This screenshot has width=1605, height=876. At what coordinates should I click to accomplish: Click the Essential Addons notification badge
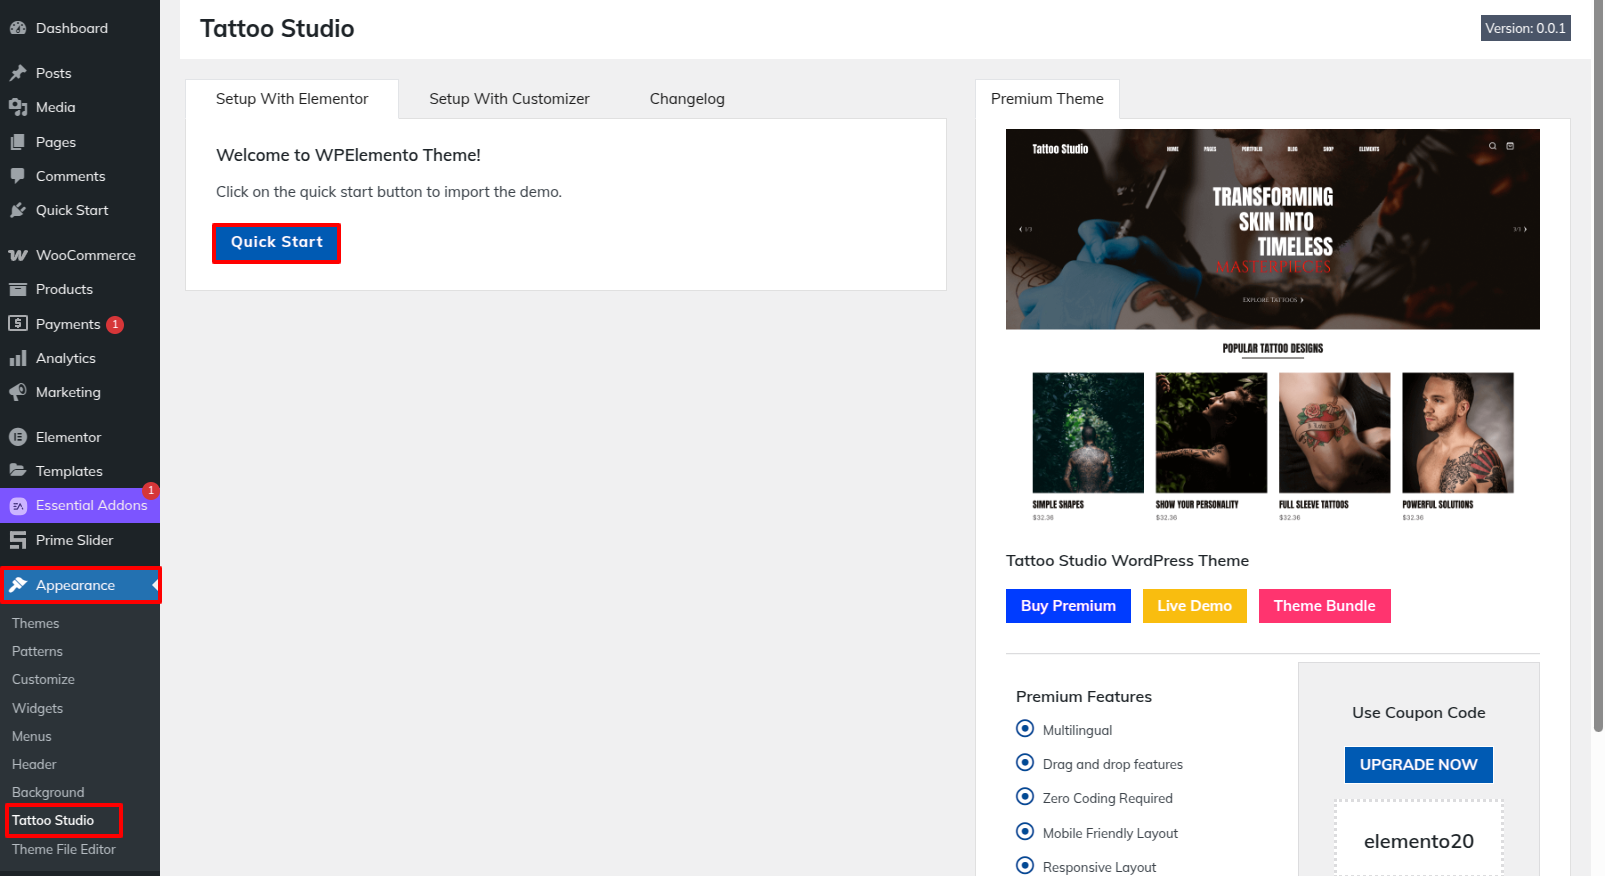pyautogui.click(x=151, y=490)
